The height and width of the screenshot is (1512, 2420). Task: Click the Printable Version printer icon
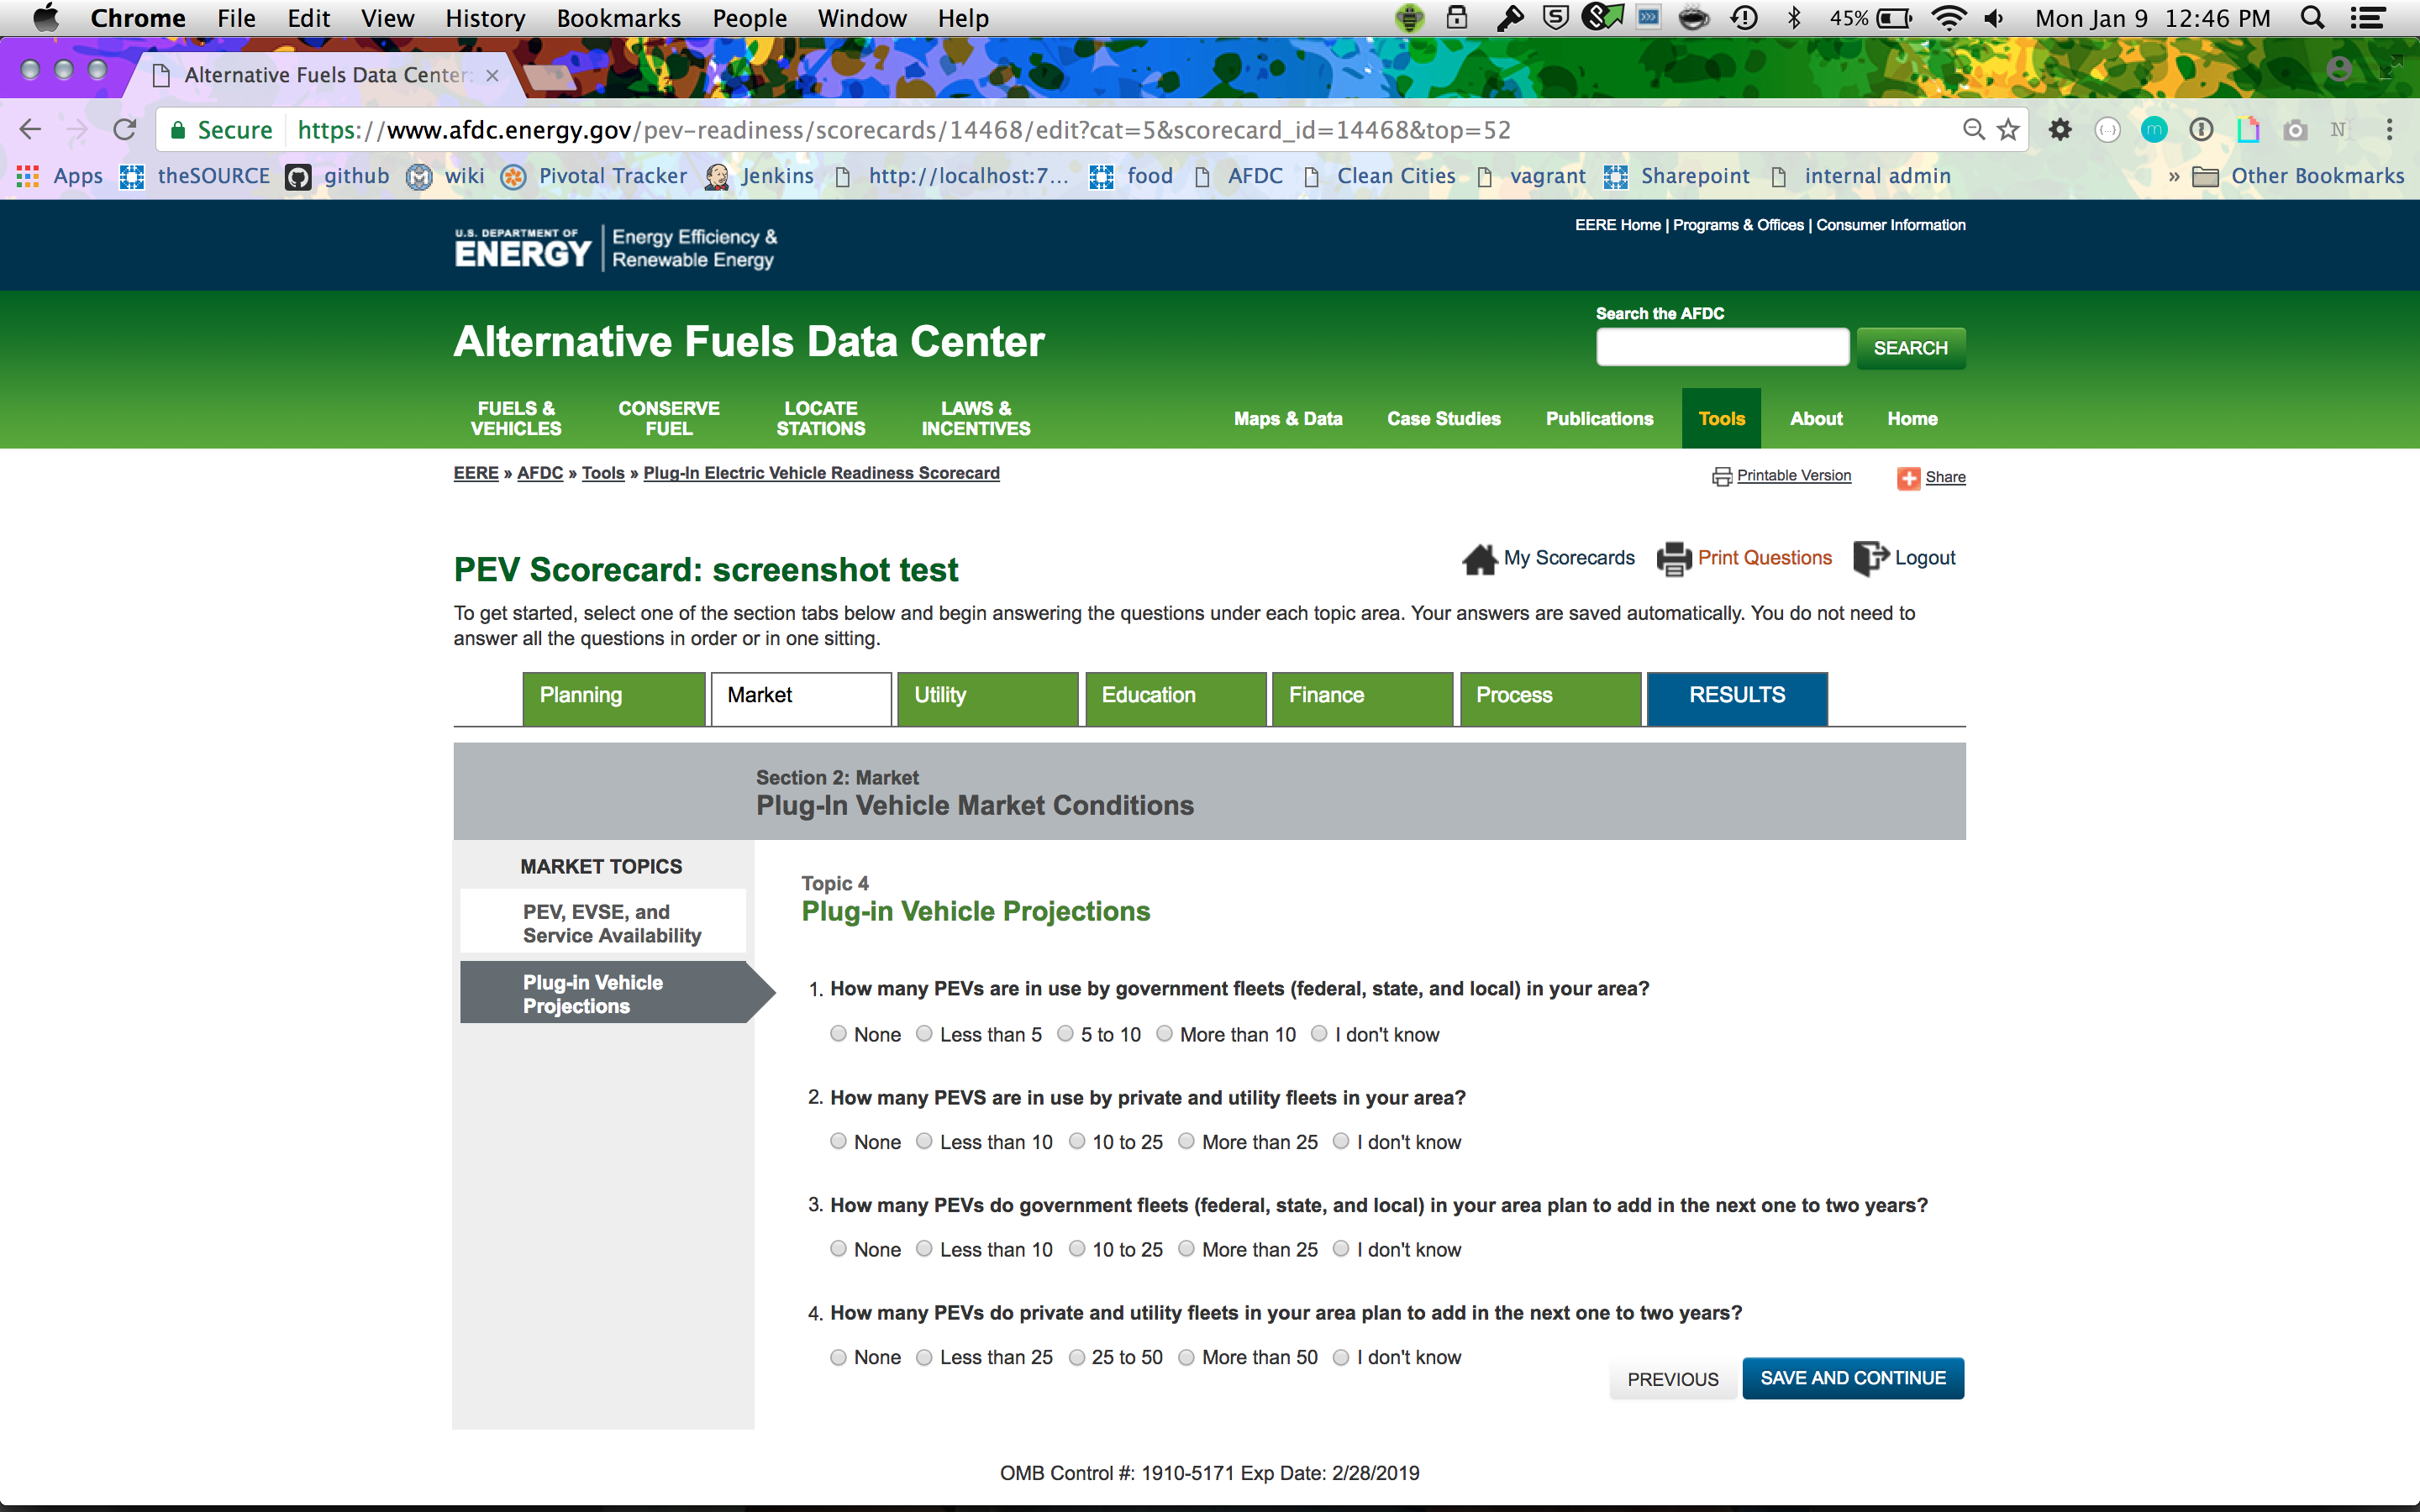1721,477
